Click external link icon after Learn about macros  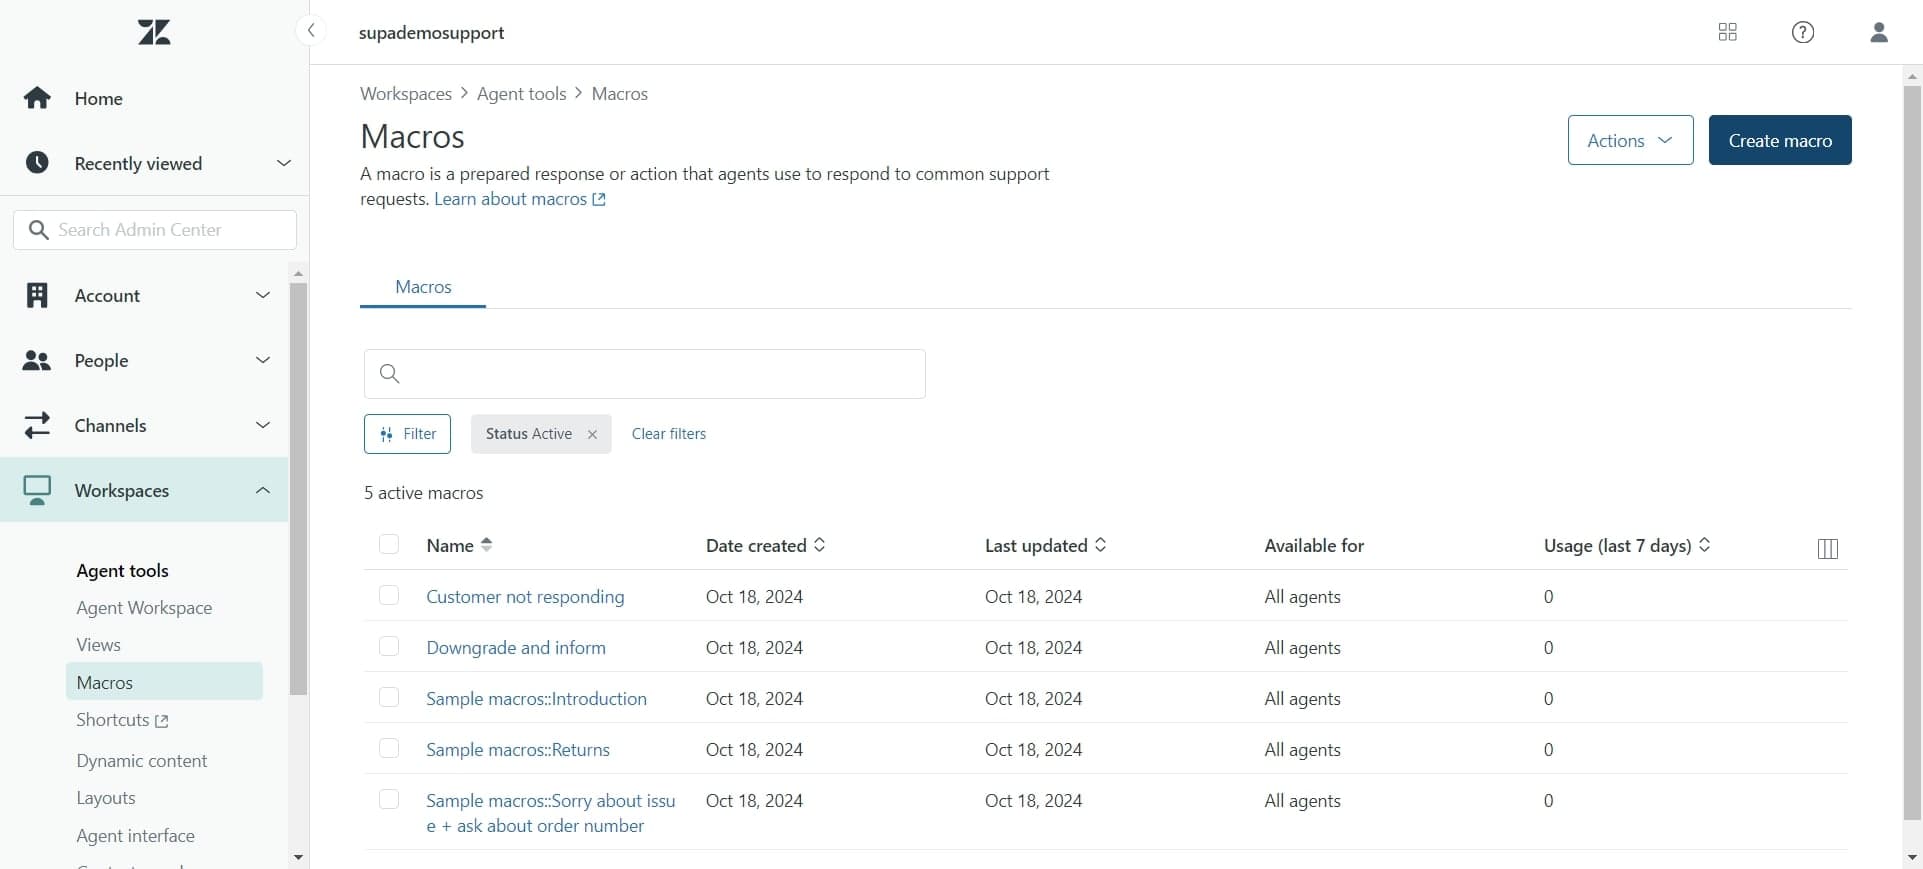599,199
